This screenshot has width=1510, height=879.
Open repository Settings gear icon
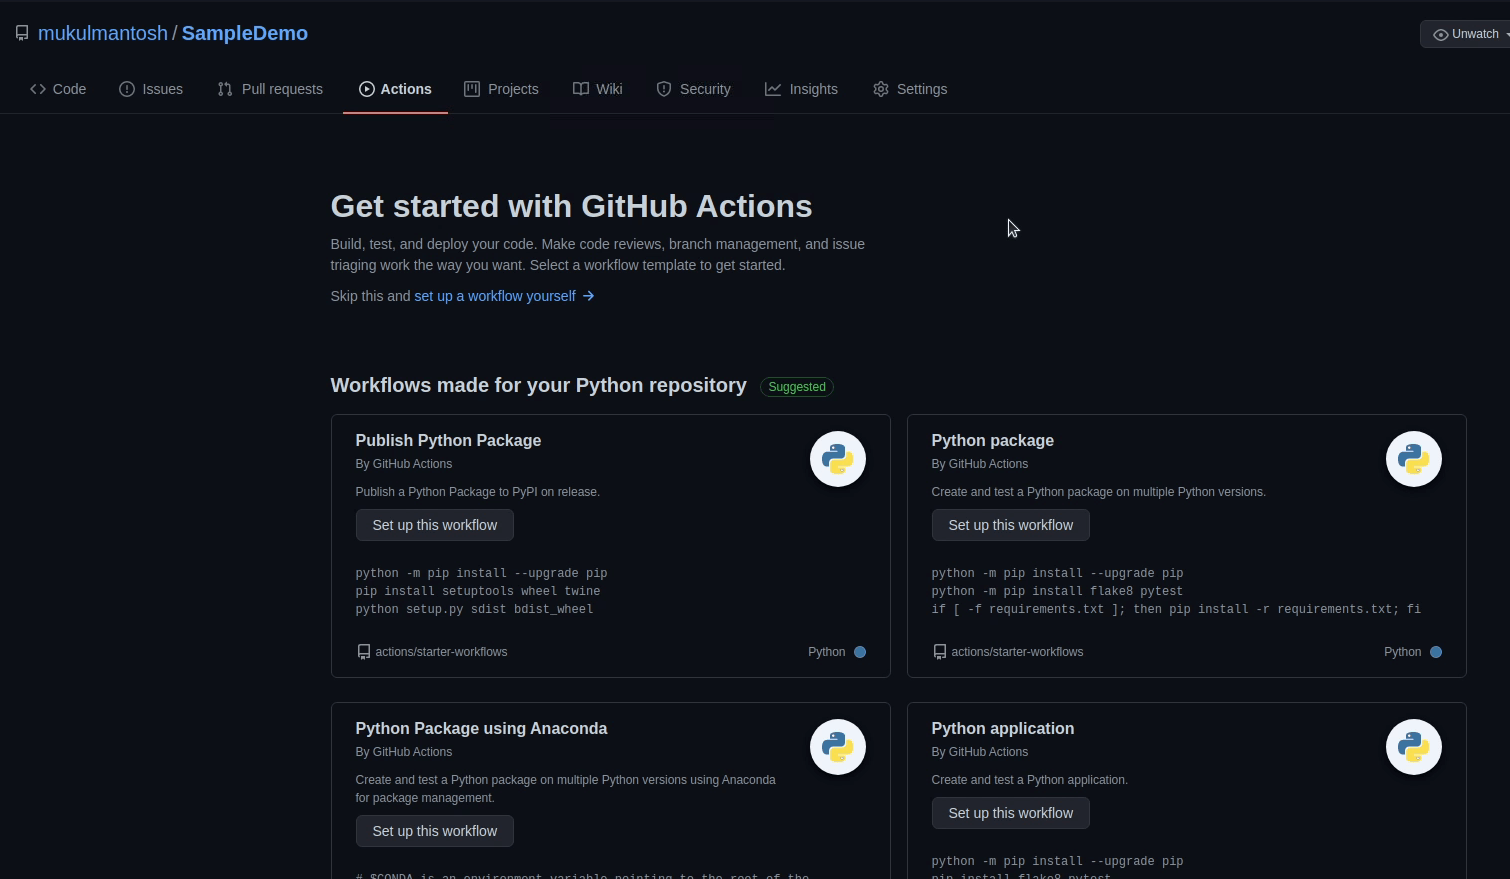click(x=880, y=89)
